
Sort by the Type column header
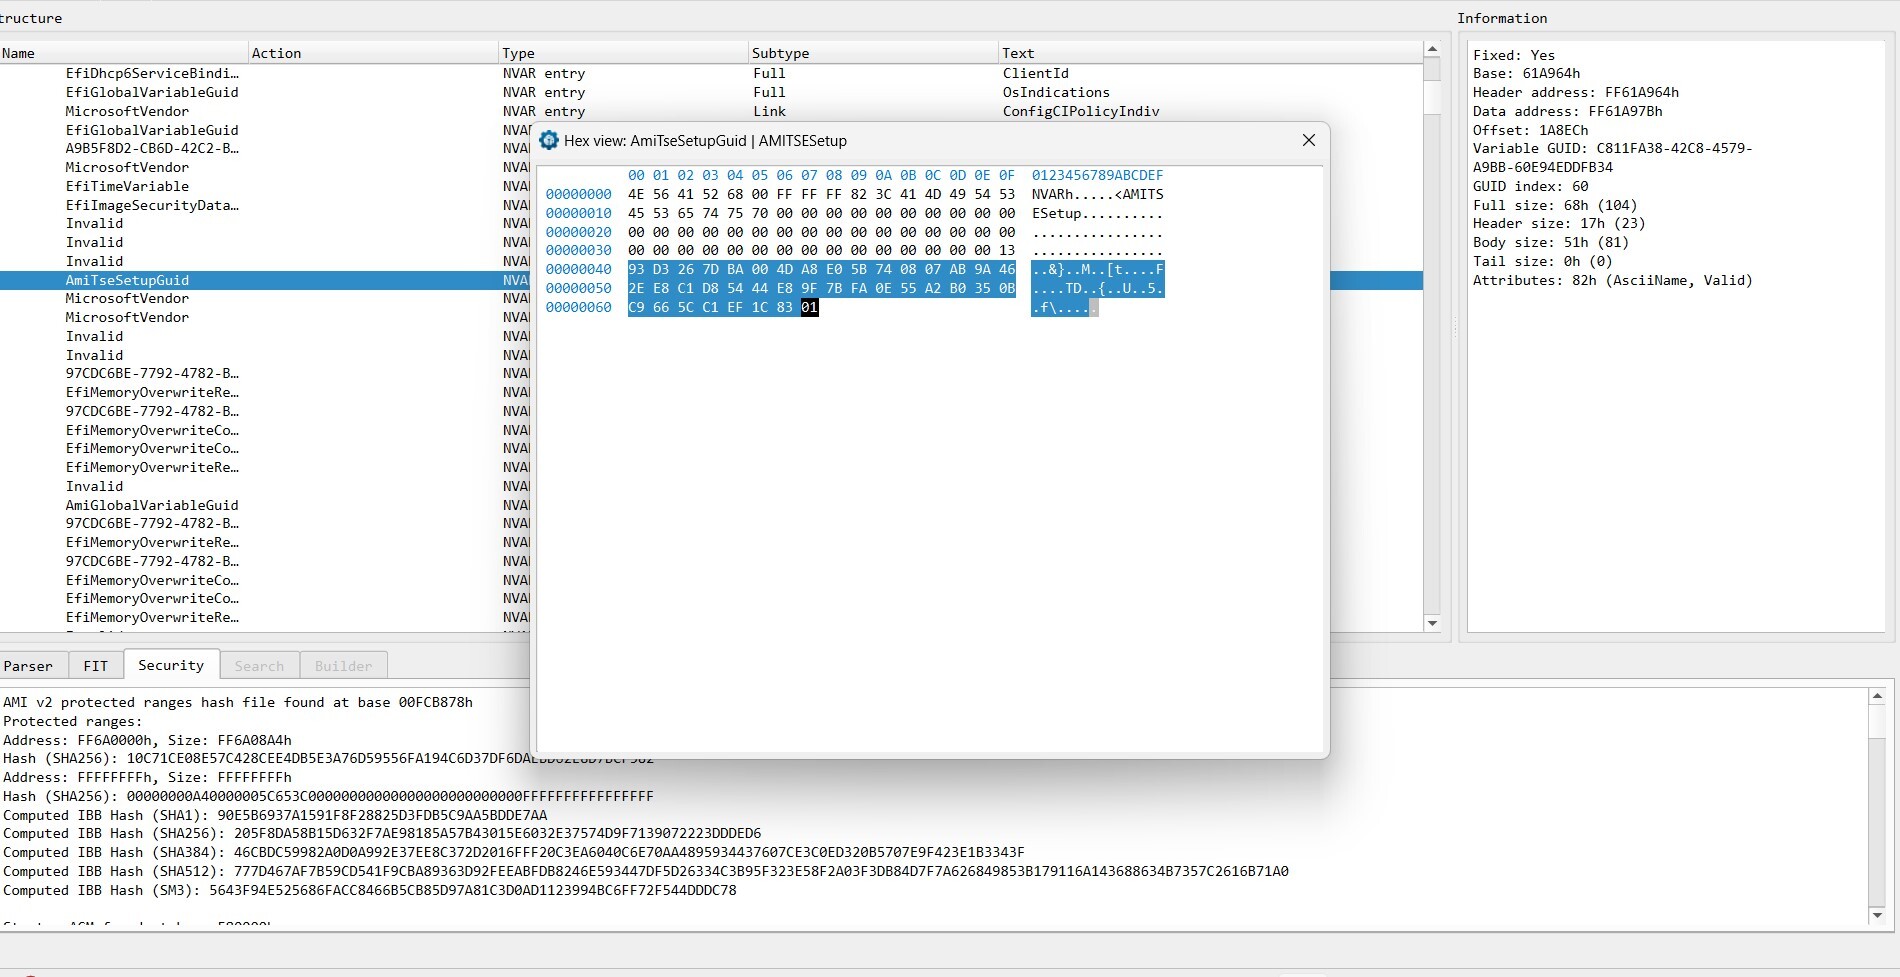coord(519,53)
